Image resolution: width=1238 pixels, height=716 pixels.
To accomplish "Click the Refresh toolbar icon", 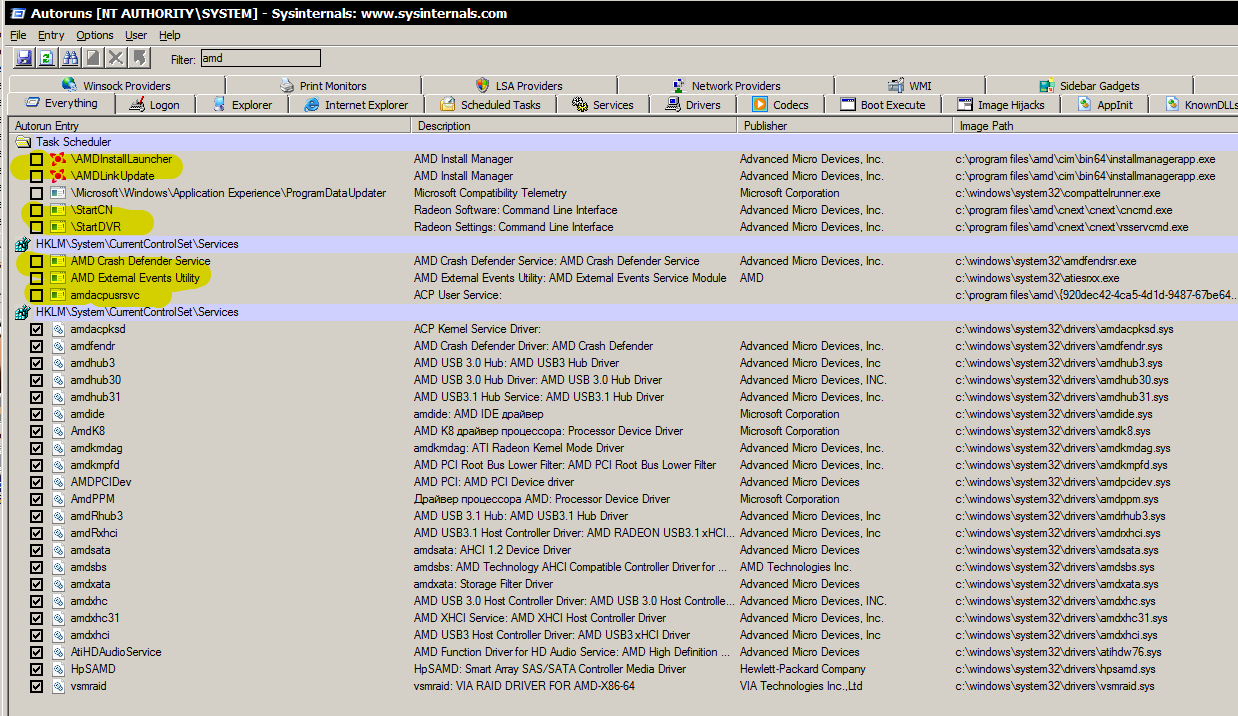I will (47, 58).
